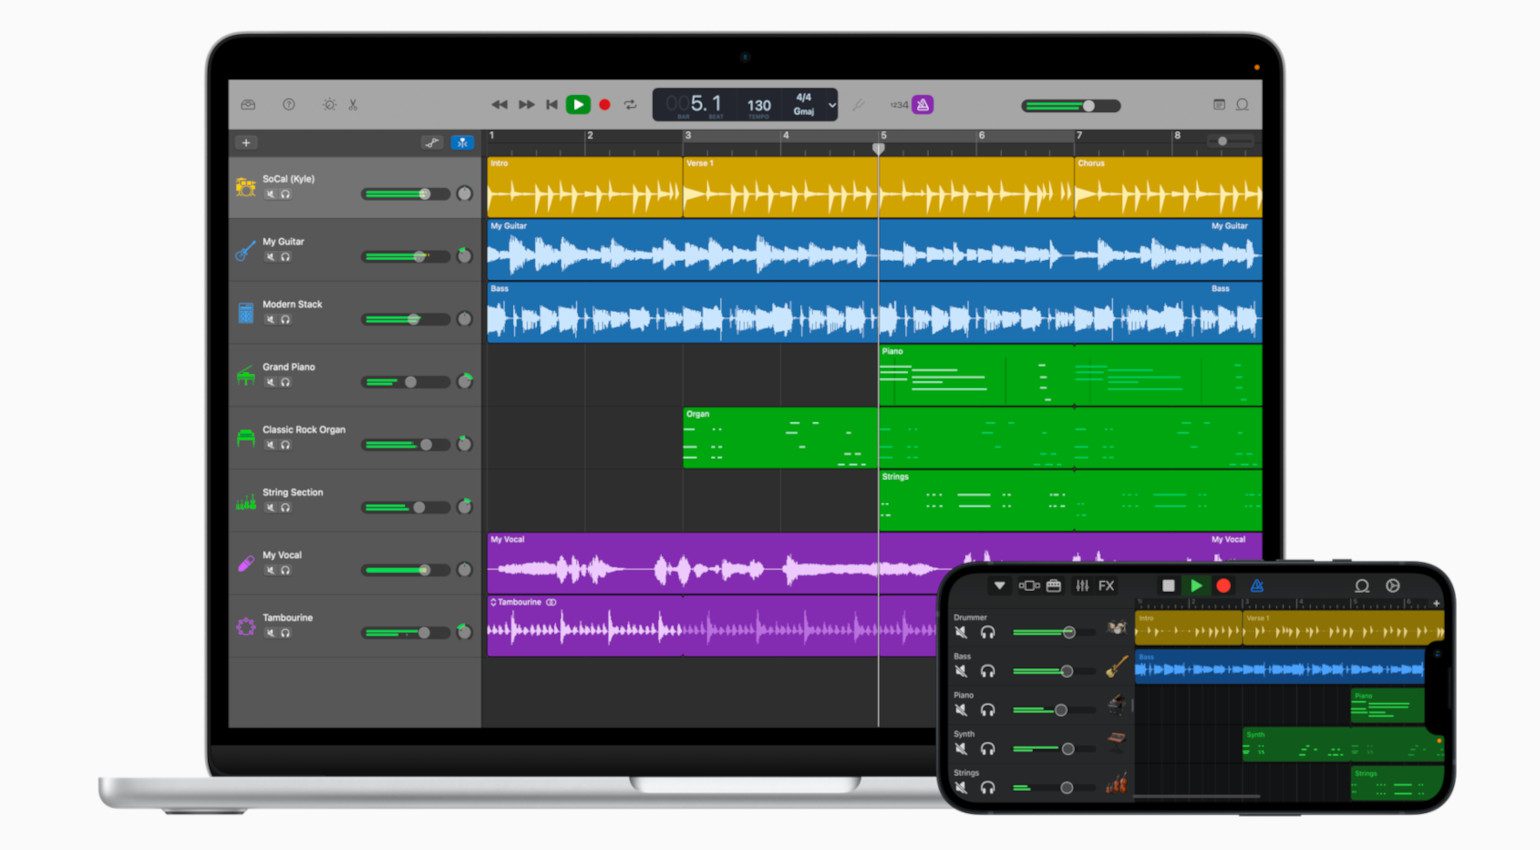Toggle the cycle loop button

click(630, 105)
